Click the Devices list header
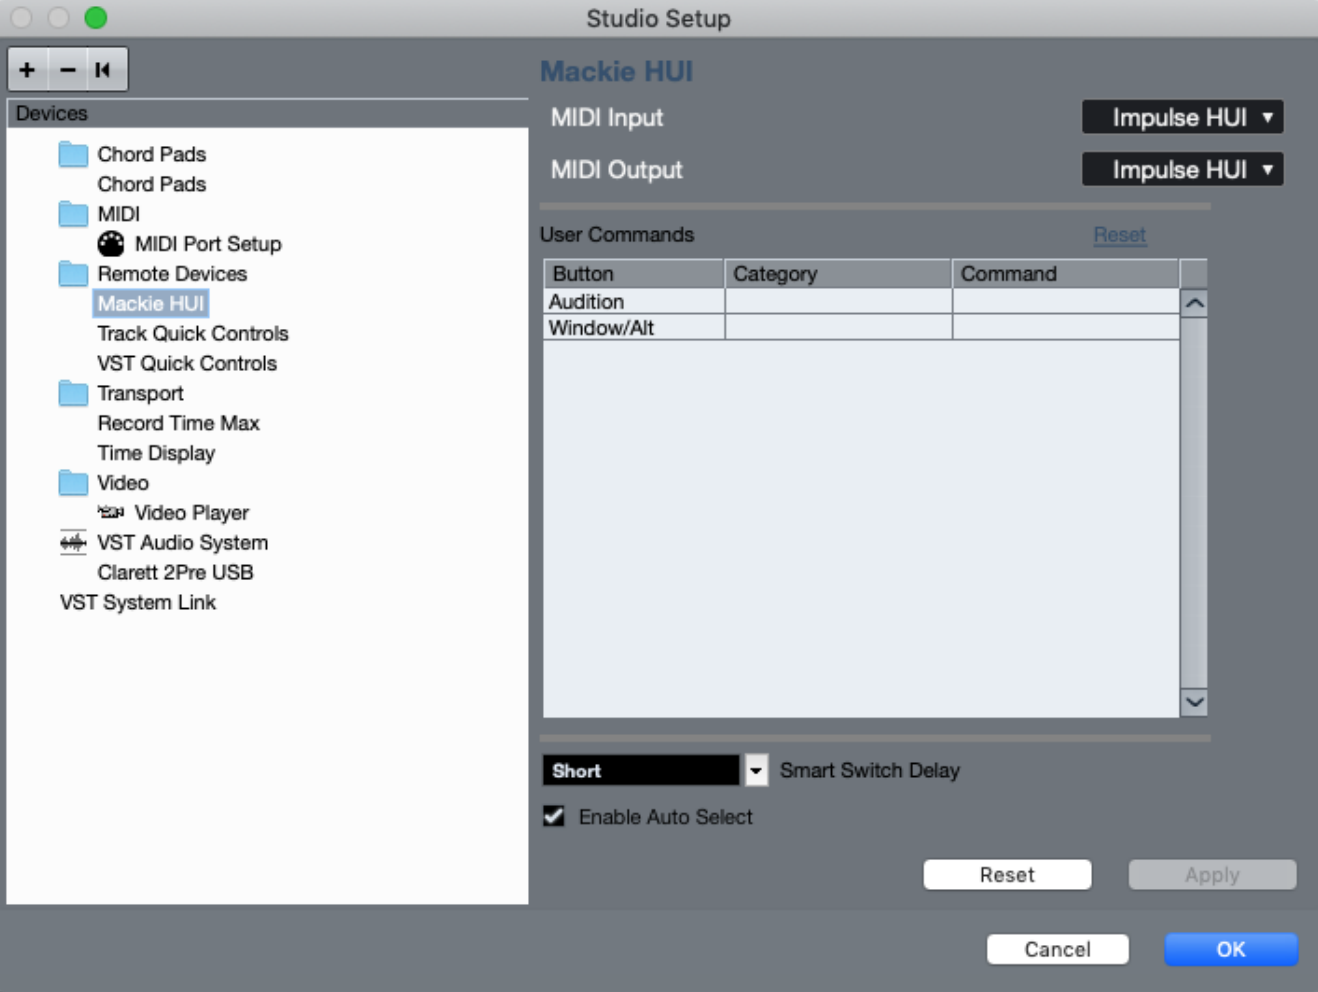The image size is (1318, 992). [267, 113]
